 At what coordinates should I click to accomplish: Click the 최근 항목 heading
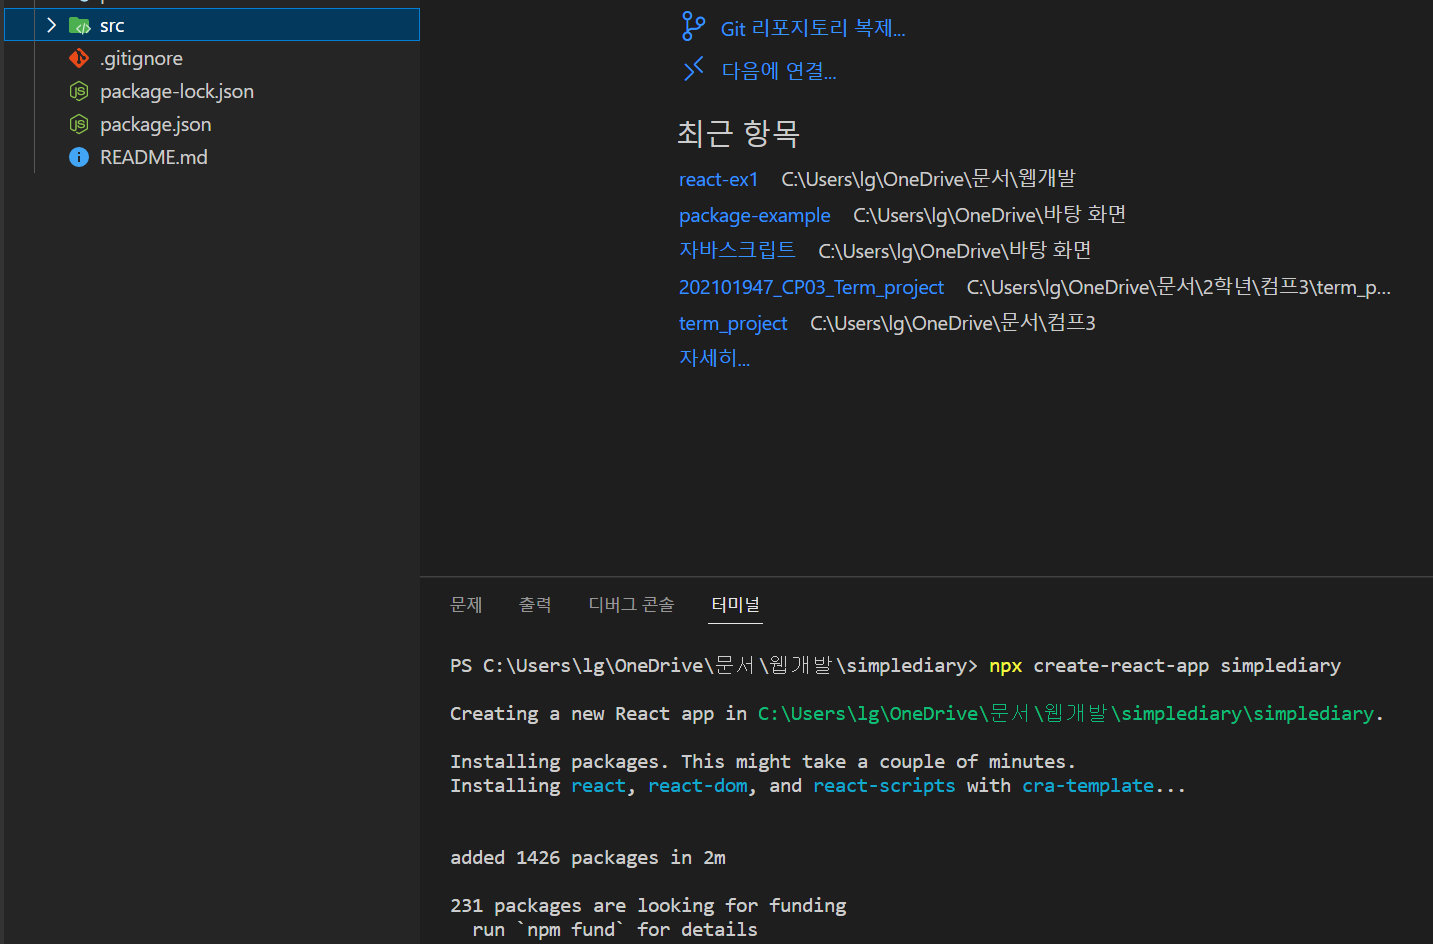(738, 133)
